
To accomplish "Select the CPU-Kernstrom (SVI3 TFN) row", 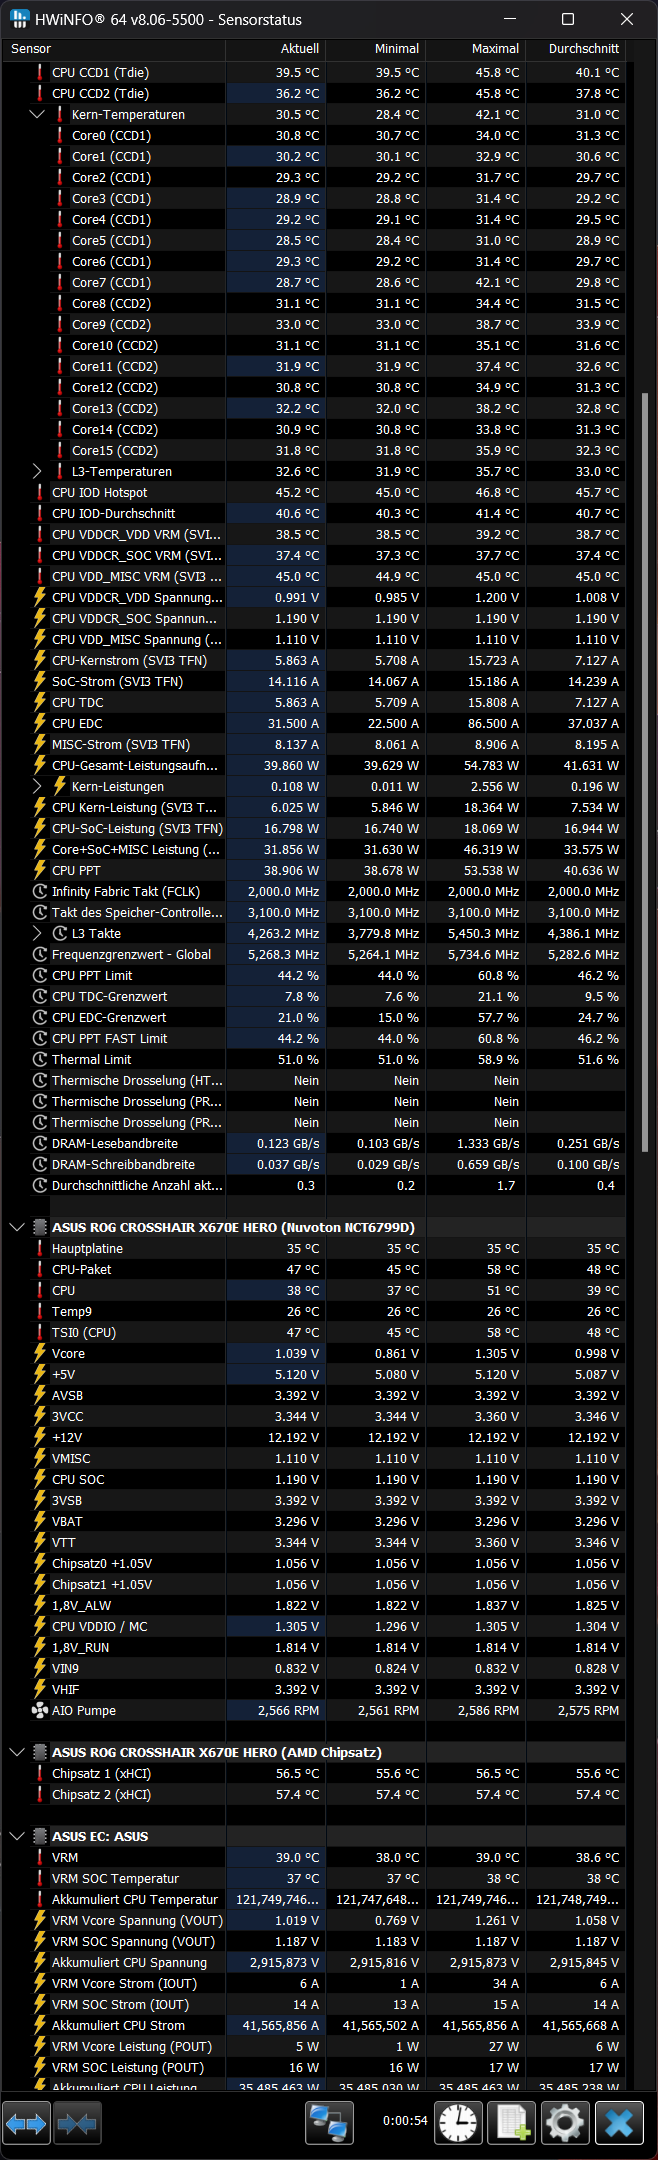I will pos(314,660).
